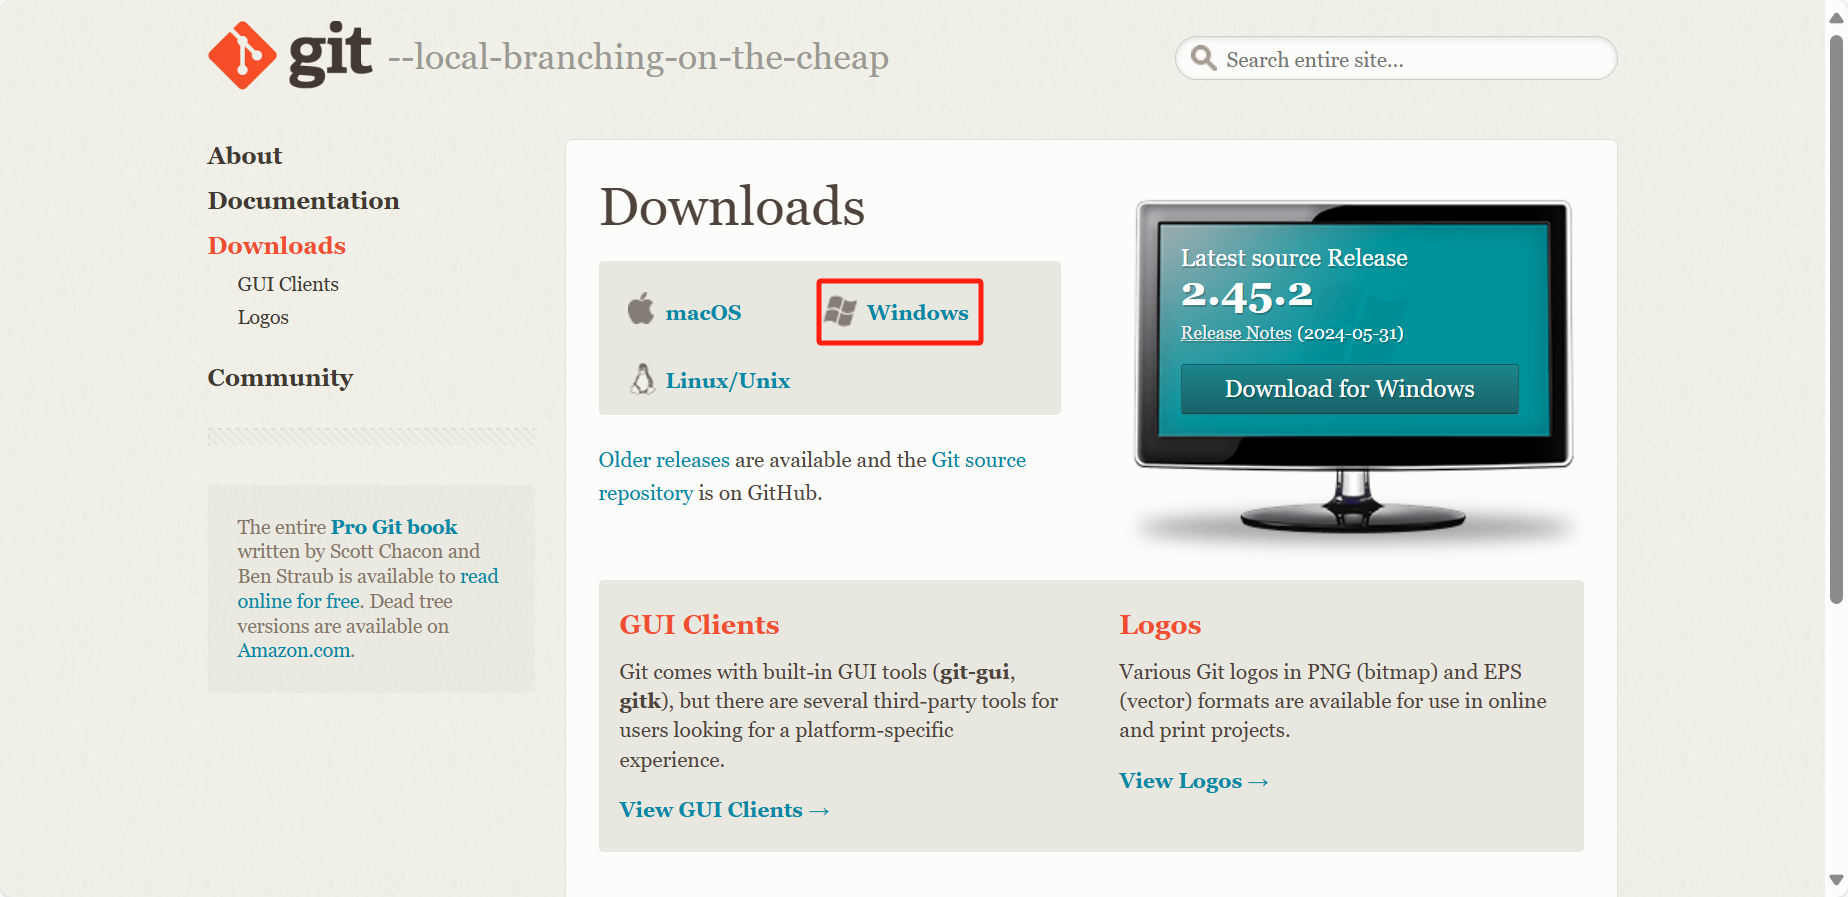Open the View Logos link
The height and width of the screenshot is (897, 1848).
(1194, 781)
